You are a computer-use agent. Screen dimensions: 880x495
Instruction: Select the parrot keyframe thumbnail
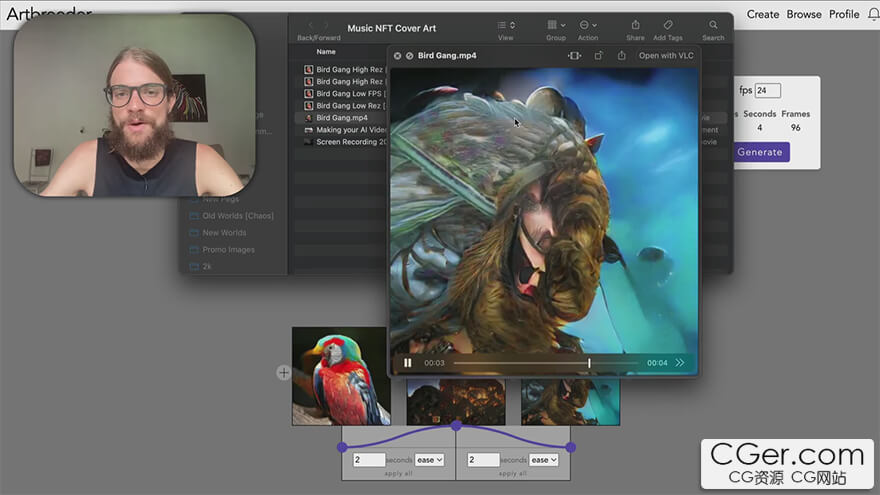341,376
